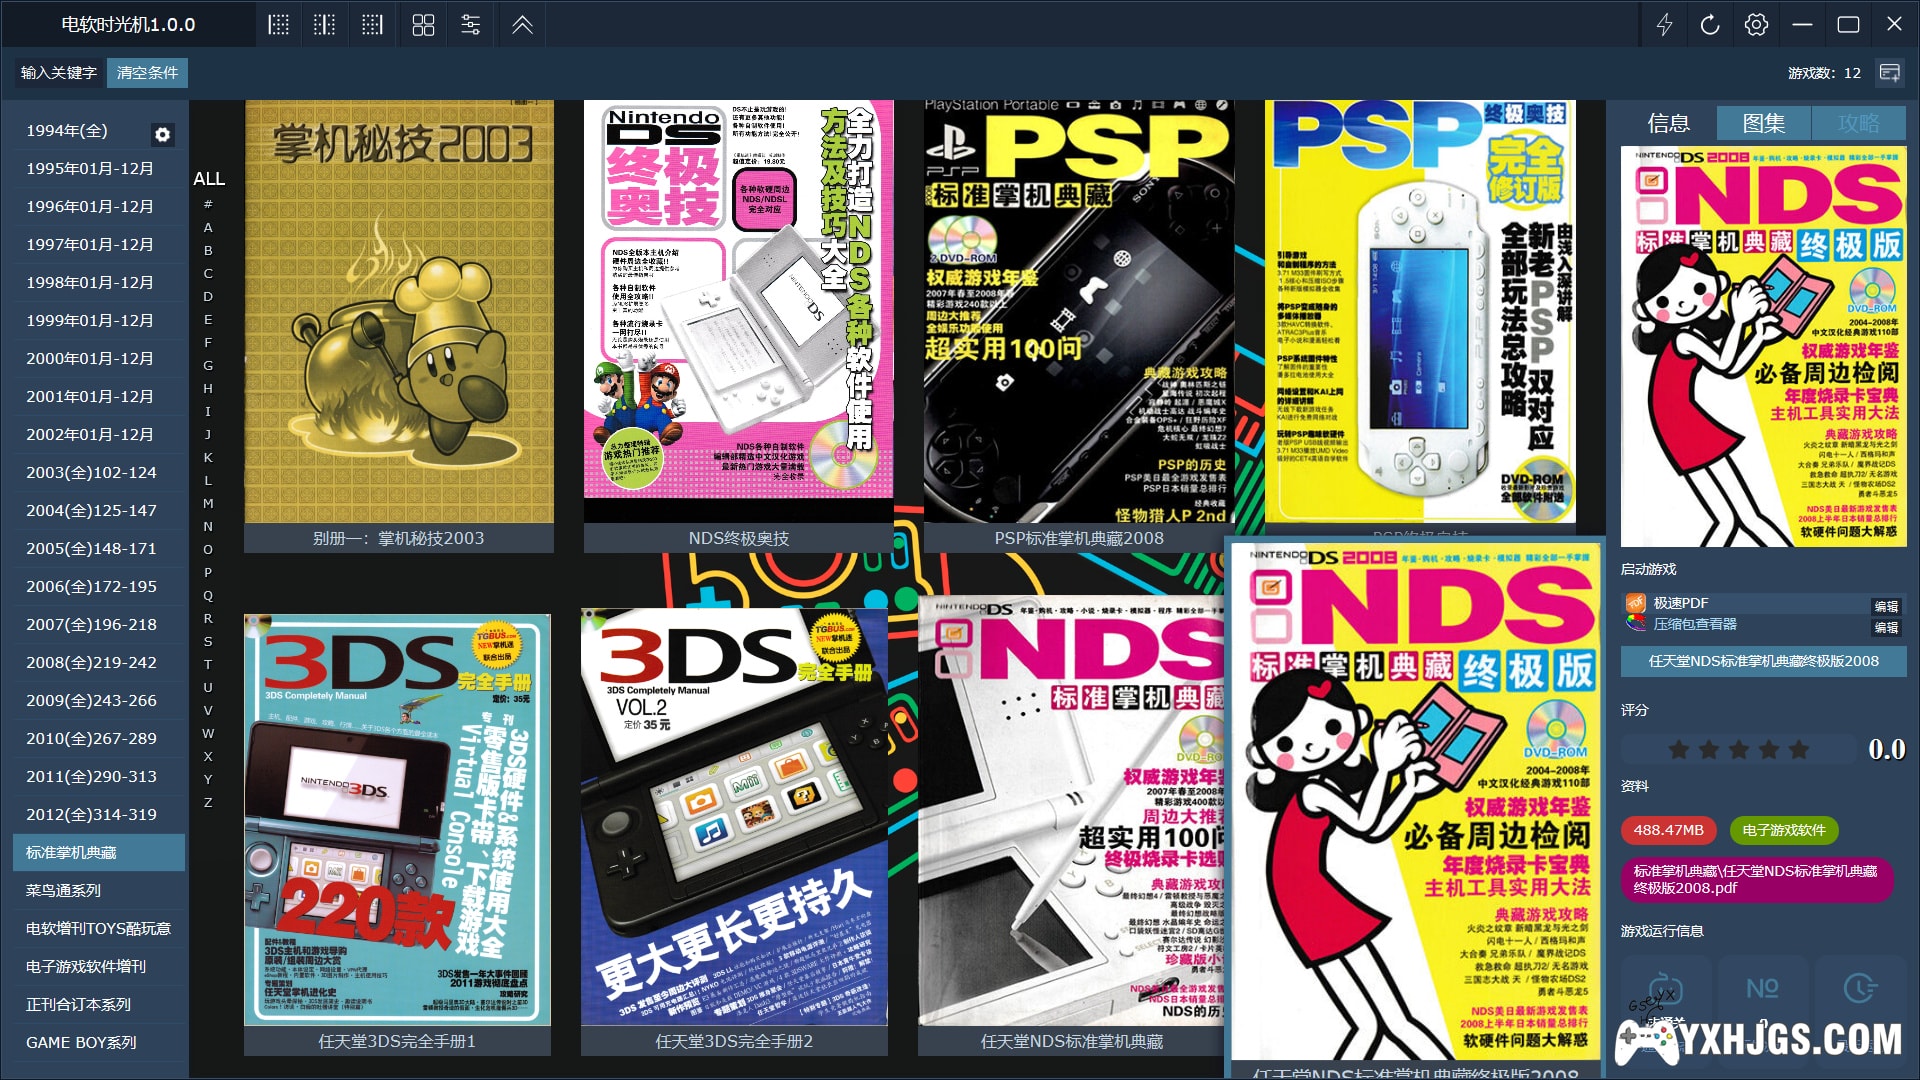Screen dimensions: 1920x1080
Task: Switch to four-square grid view
Action: point(423,25)
